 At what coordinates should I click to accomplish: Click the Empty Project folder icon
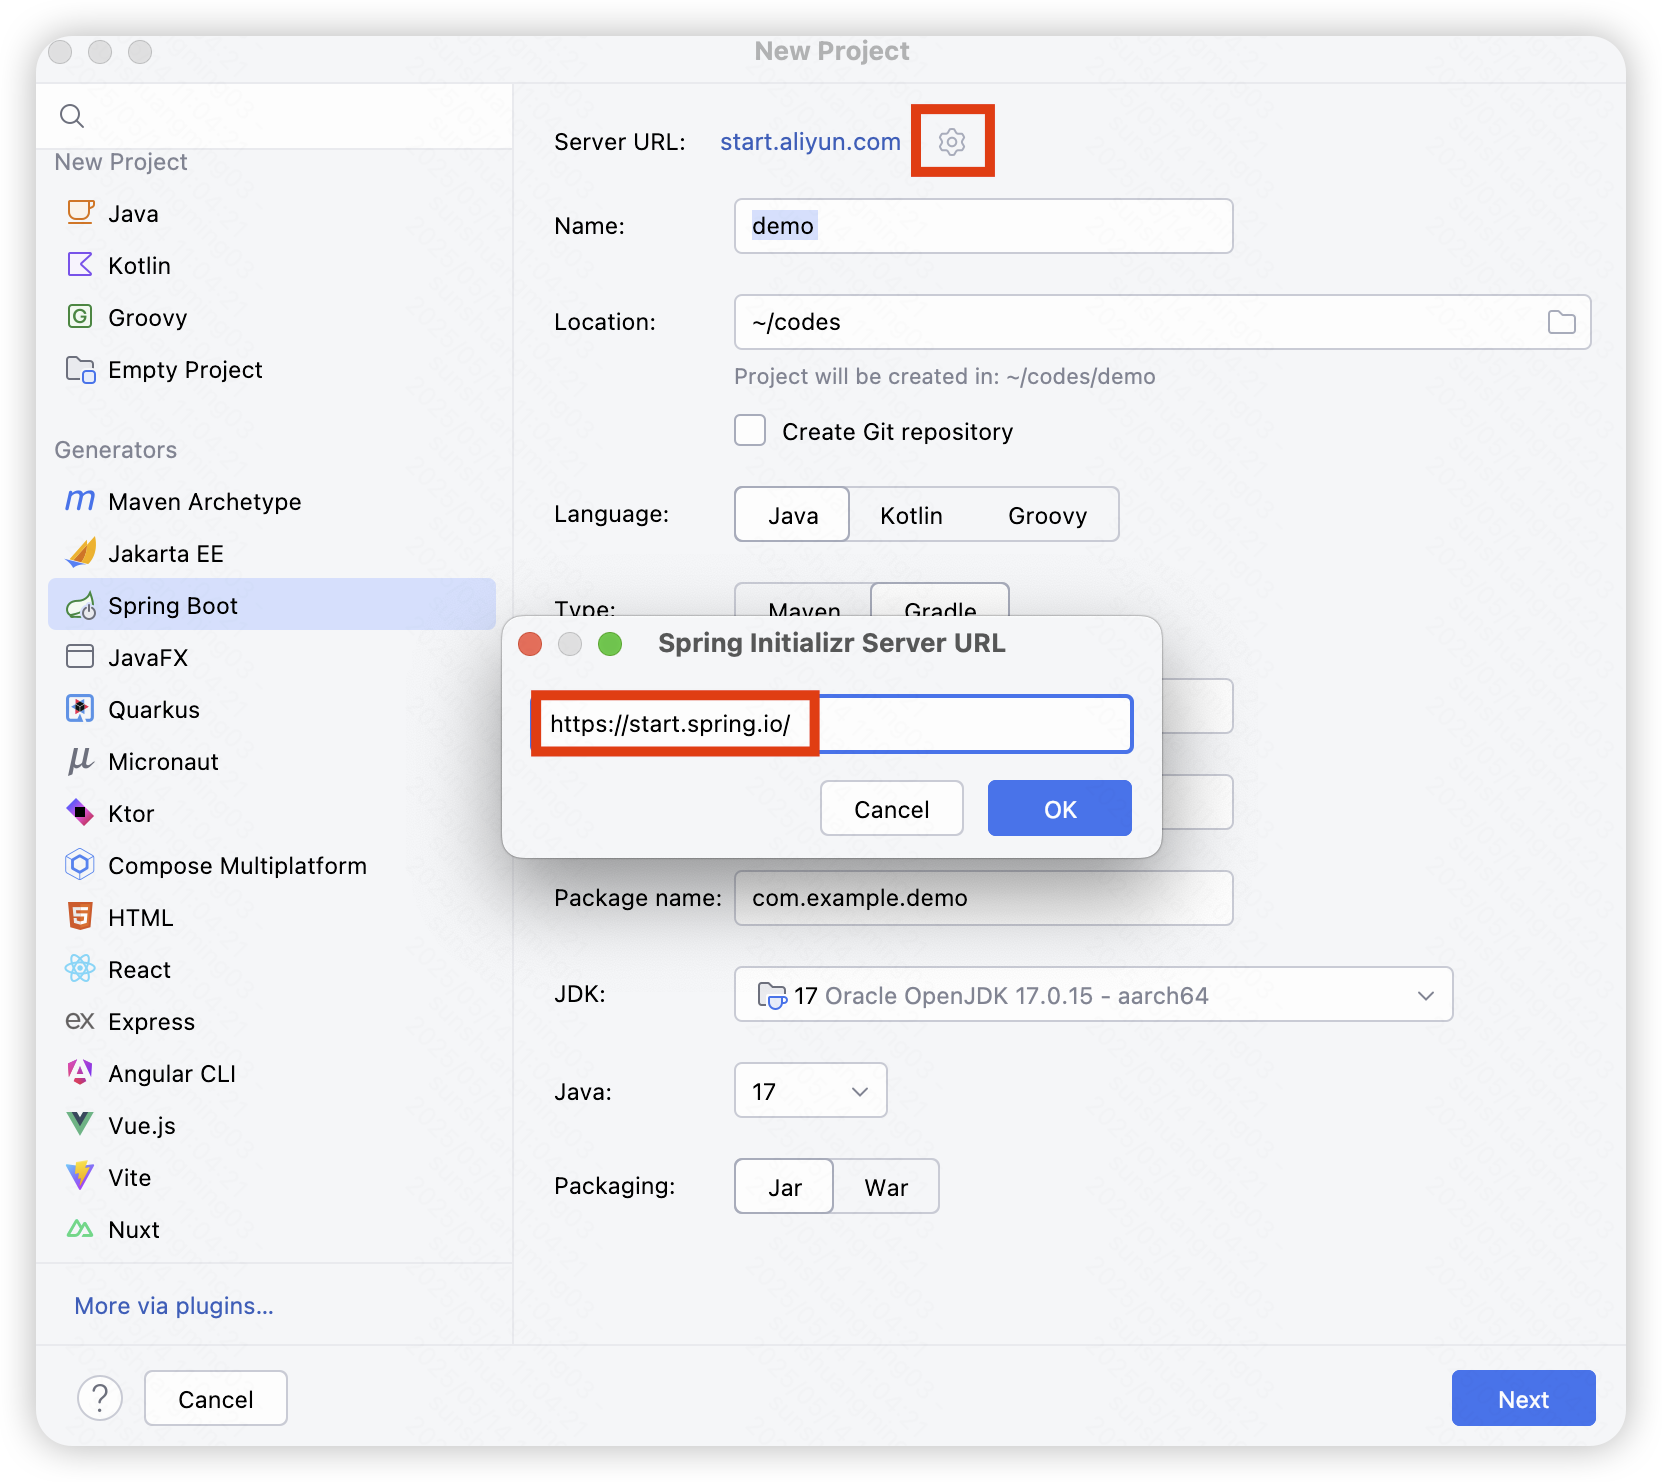coord(80,369)
